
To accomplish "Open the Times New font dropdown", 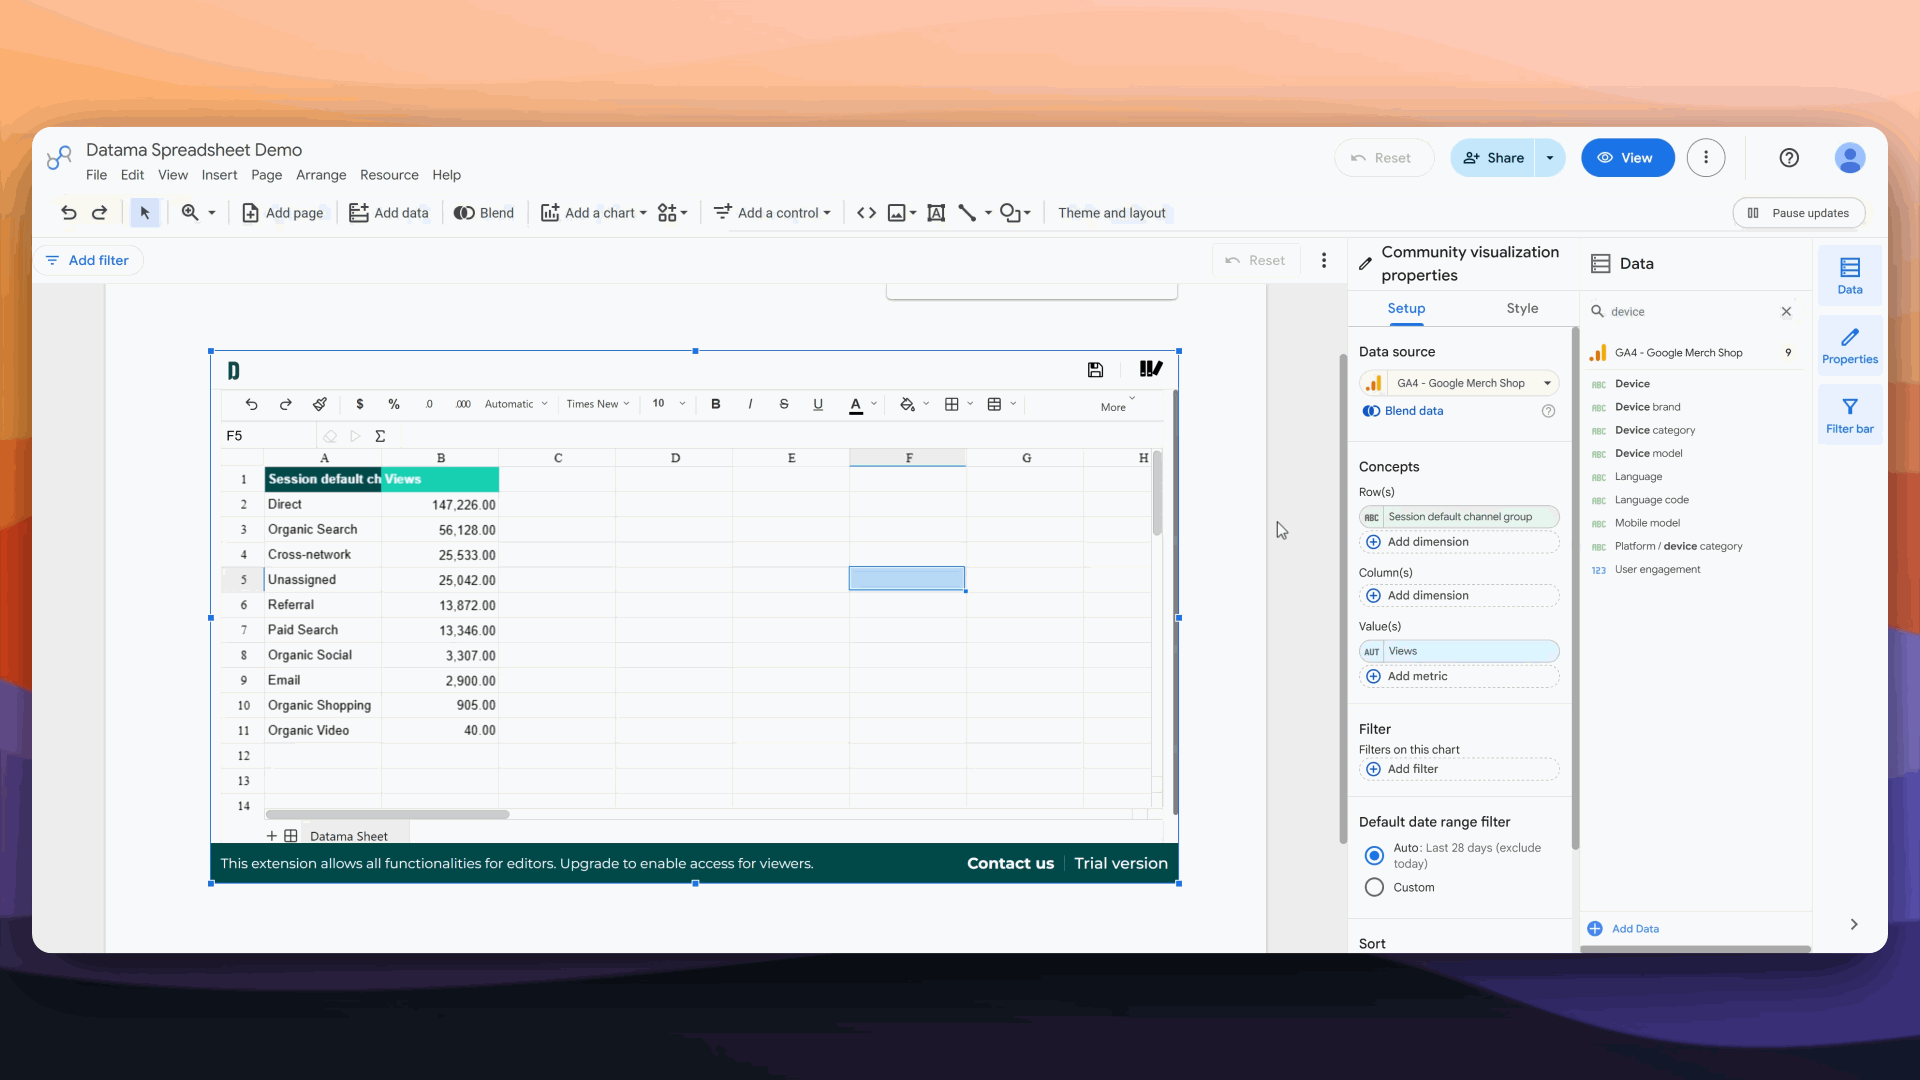I will click(598, 404).
